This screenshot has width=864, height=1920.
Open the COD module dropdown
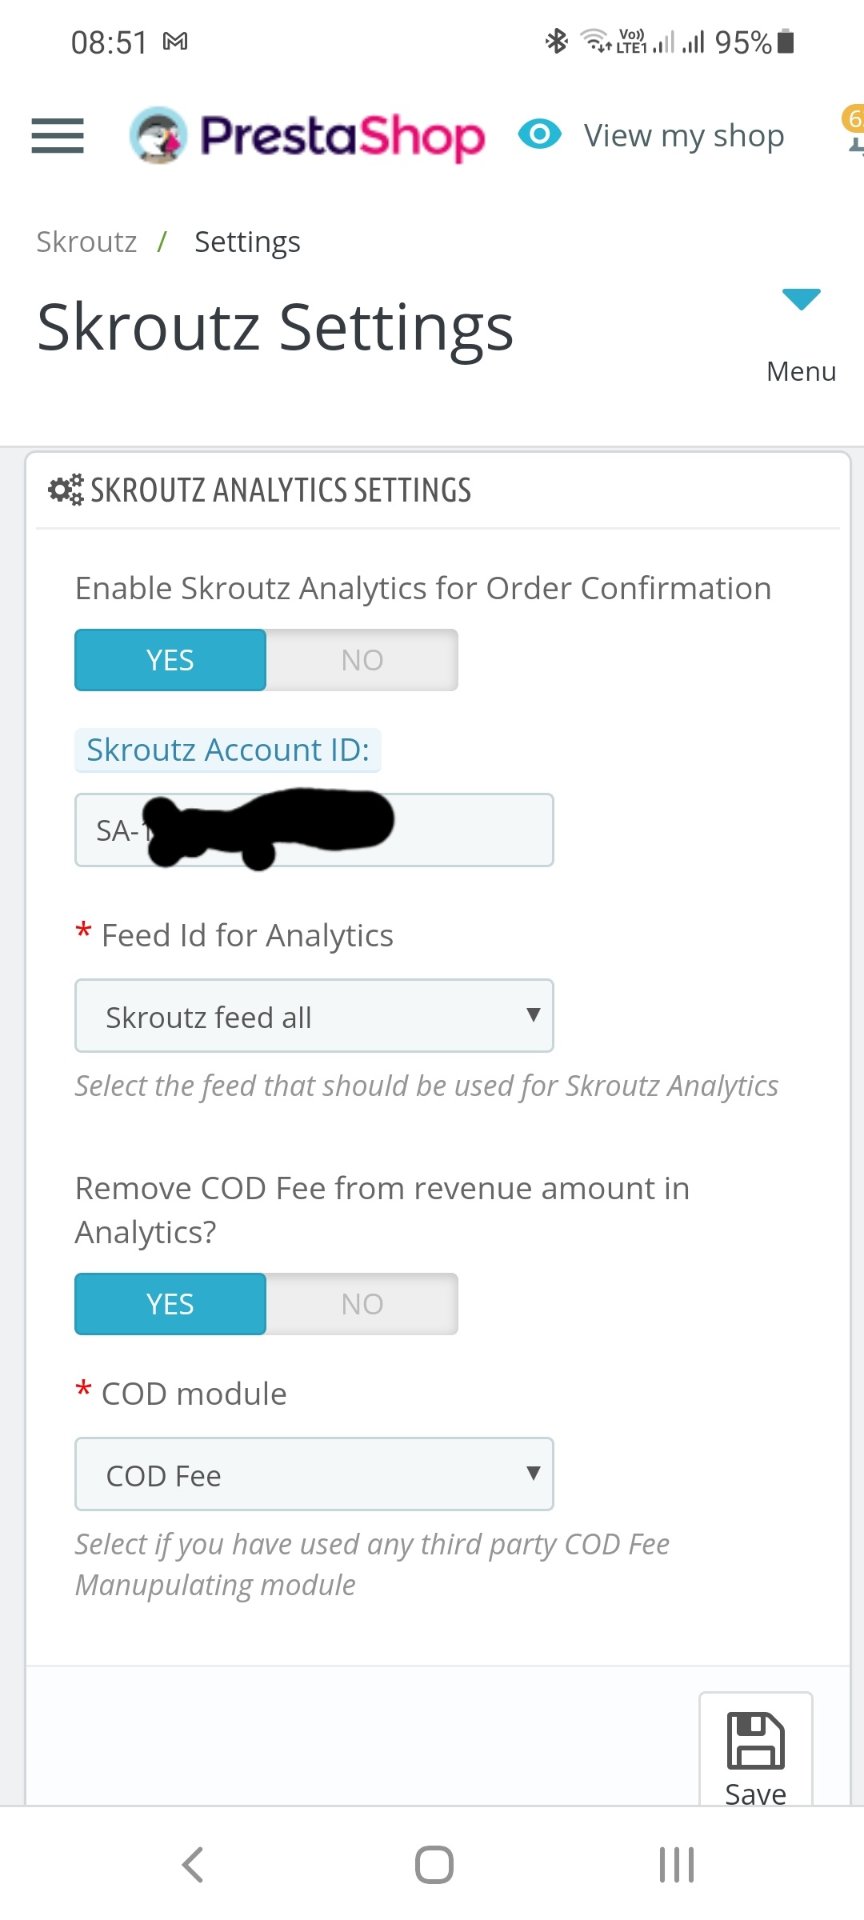(314, 1474)
